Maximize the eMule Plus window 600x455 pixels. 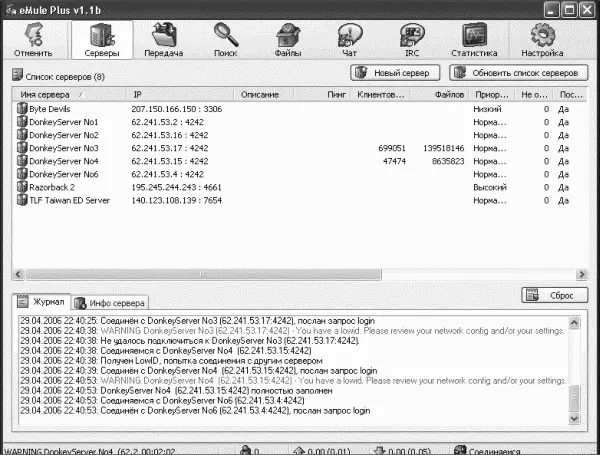(x=569, y=10)
